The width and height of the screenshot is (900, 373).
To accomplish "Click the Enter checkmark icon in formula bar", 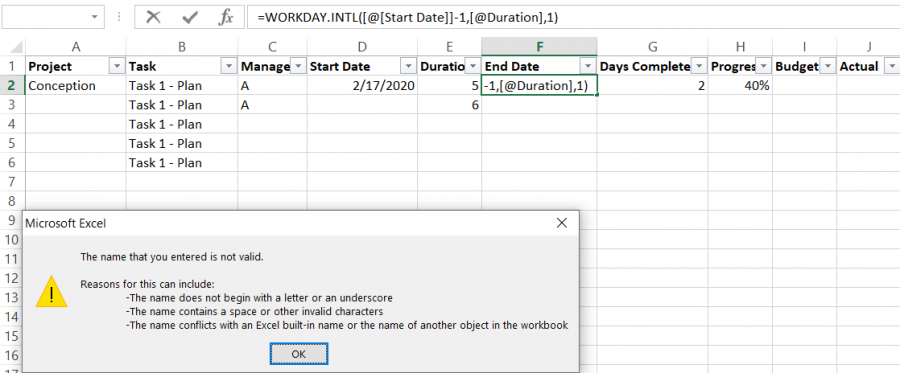I will 189,17.
